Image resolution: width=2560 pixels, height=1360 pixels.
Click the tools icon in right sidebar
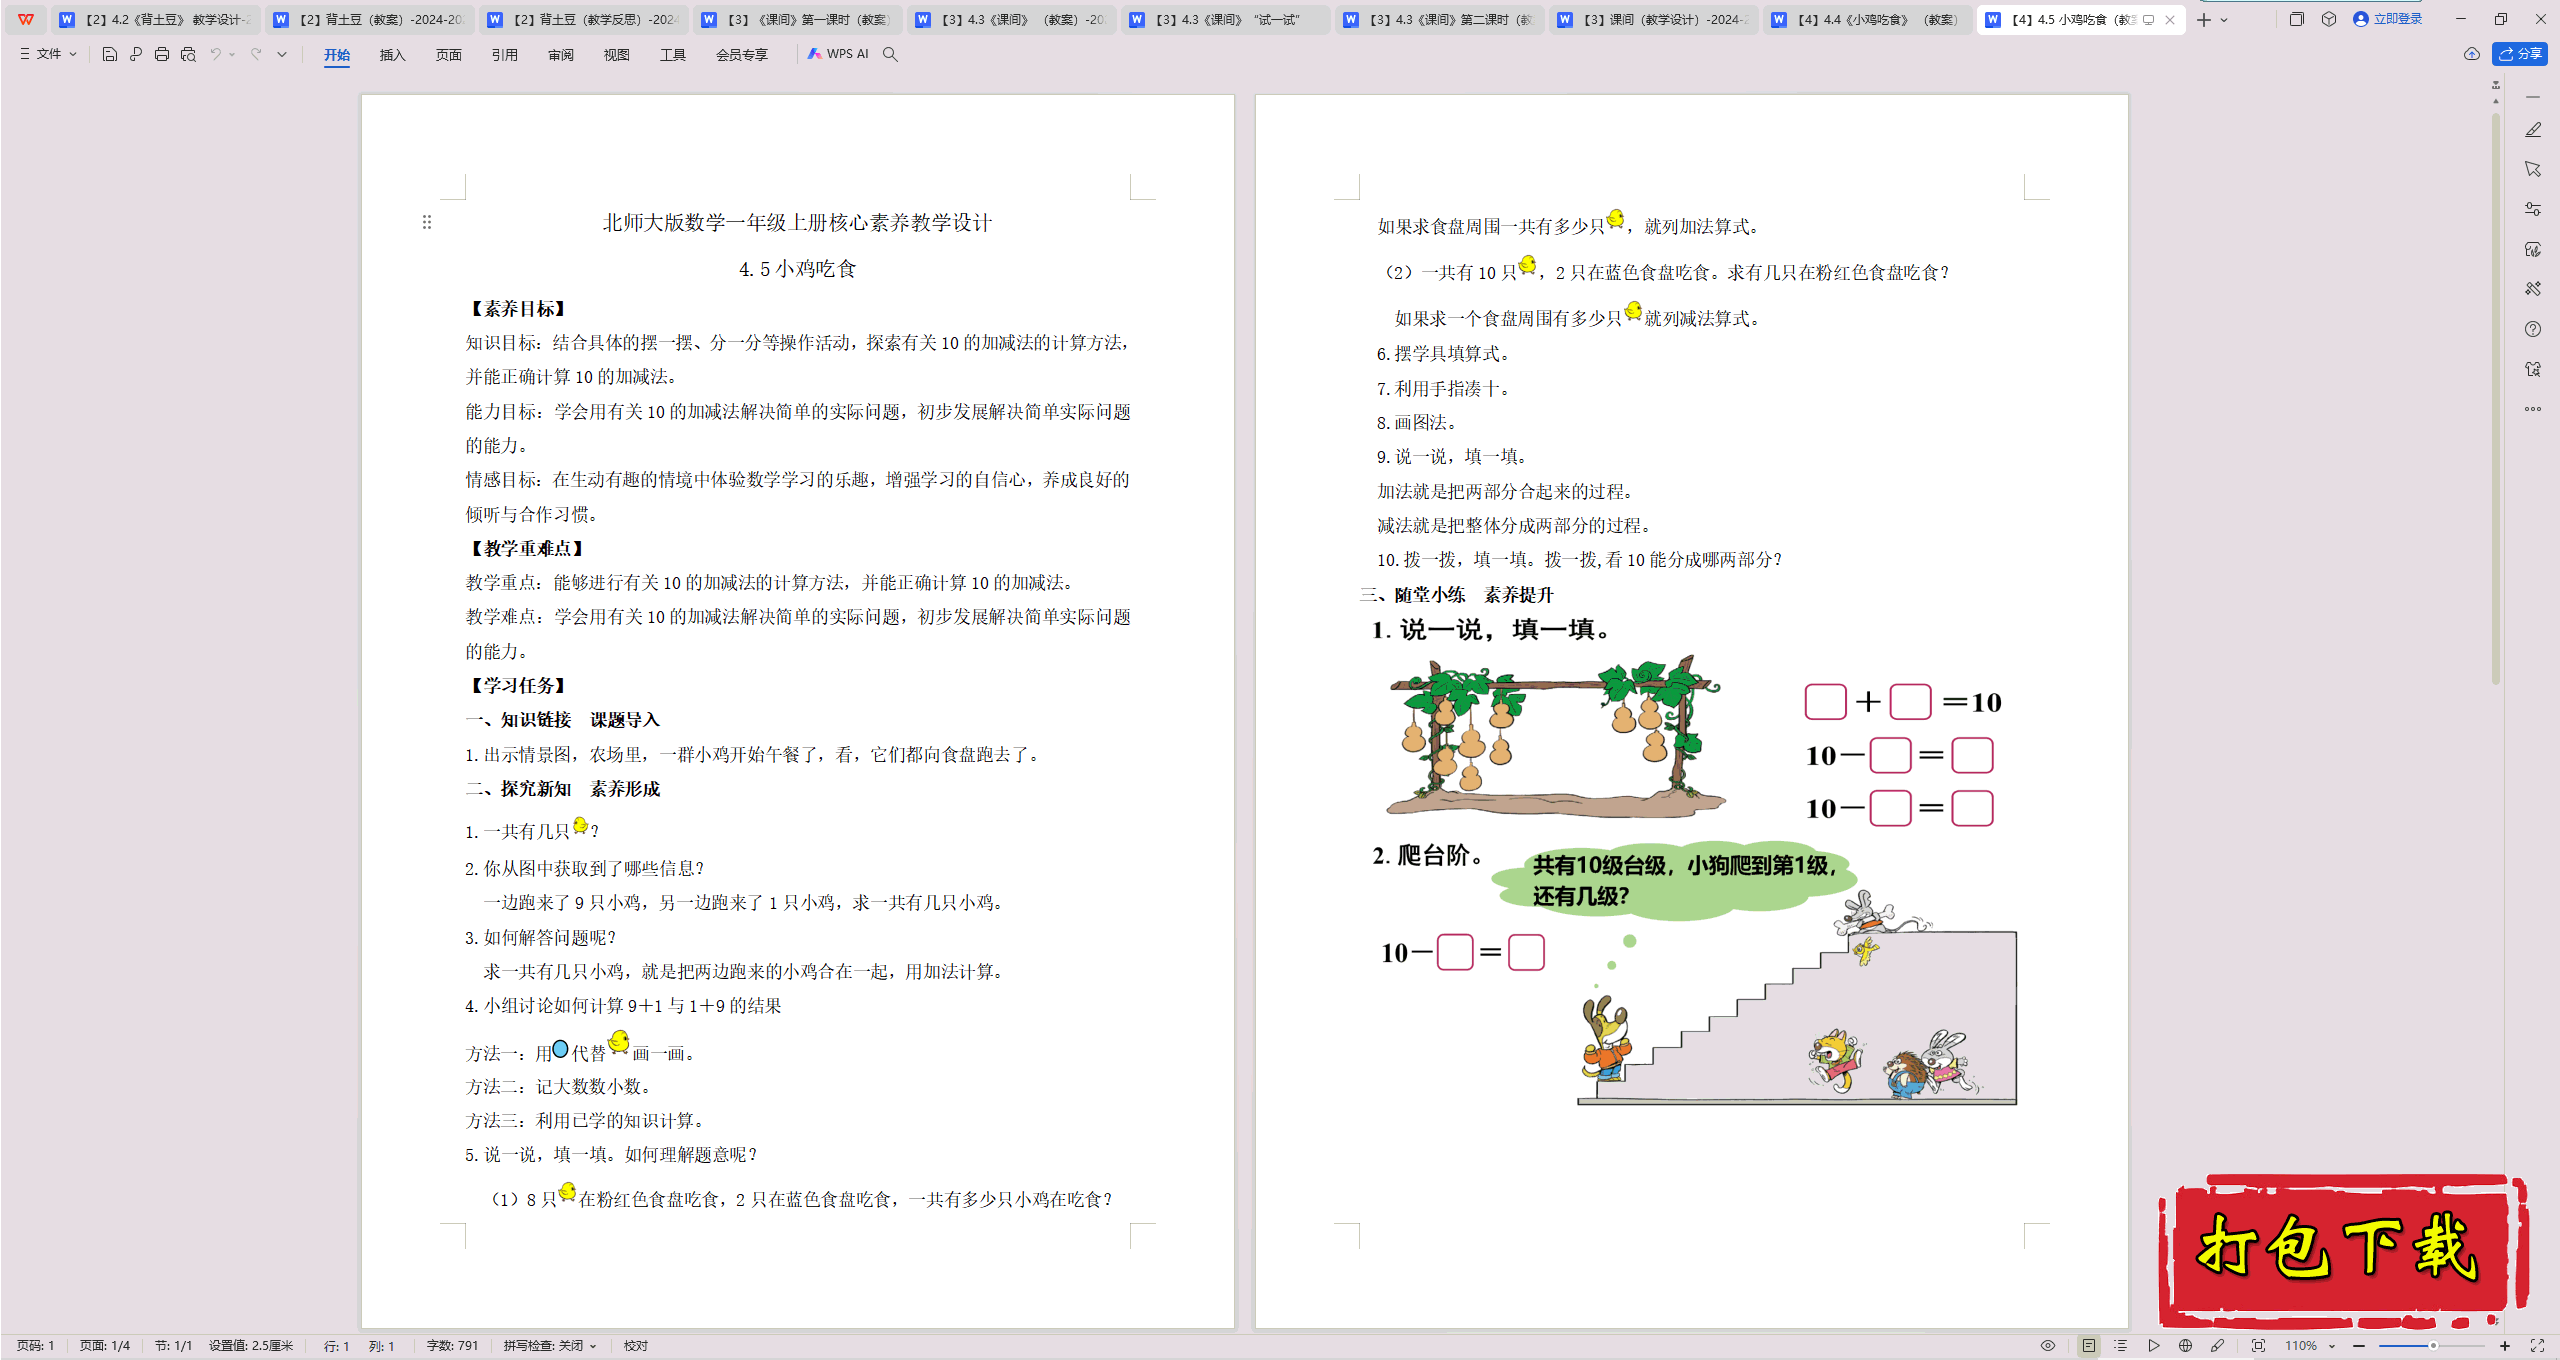(2533, 289)
